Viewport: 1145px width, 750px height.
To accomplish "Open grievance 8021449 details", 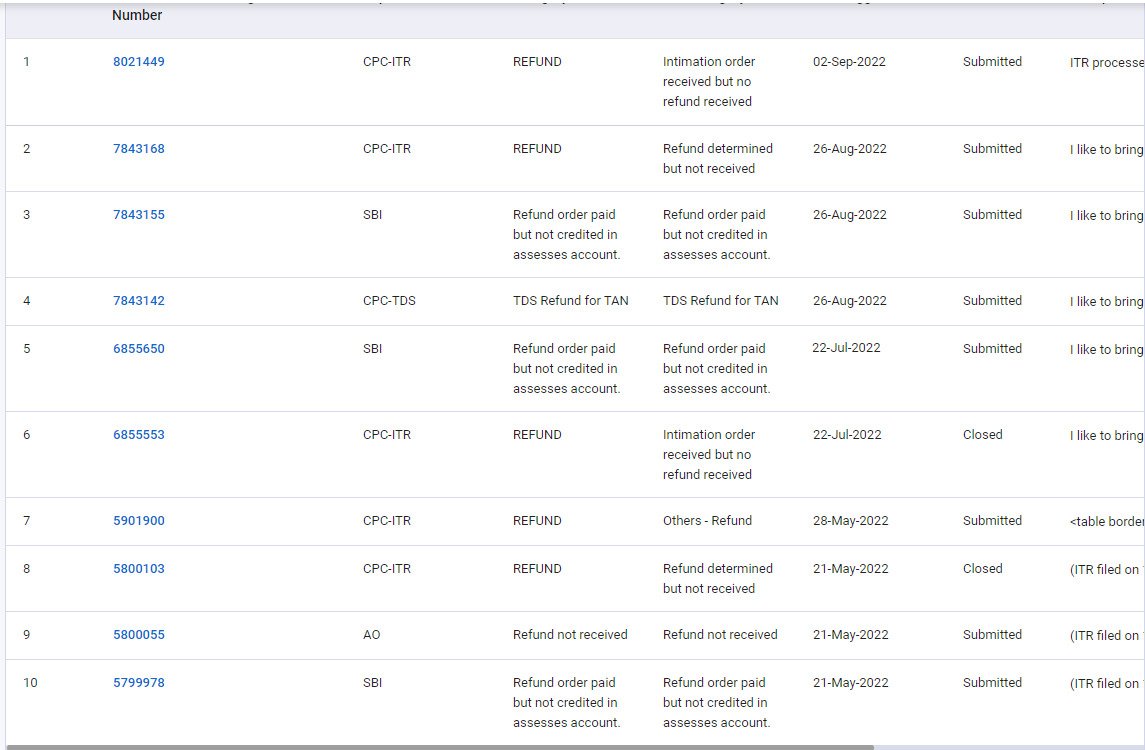I will pos(137,61).
